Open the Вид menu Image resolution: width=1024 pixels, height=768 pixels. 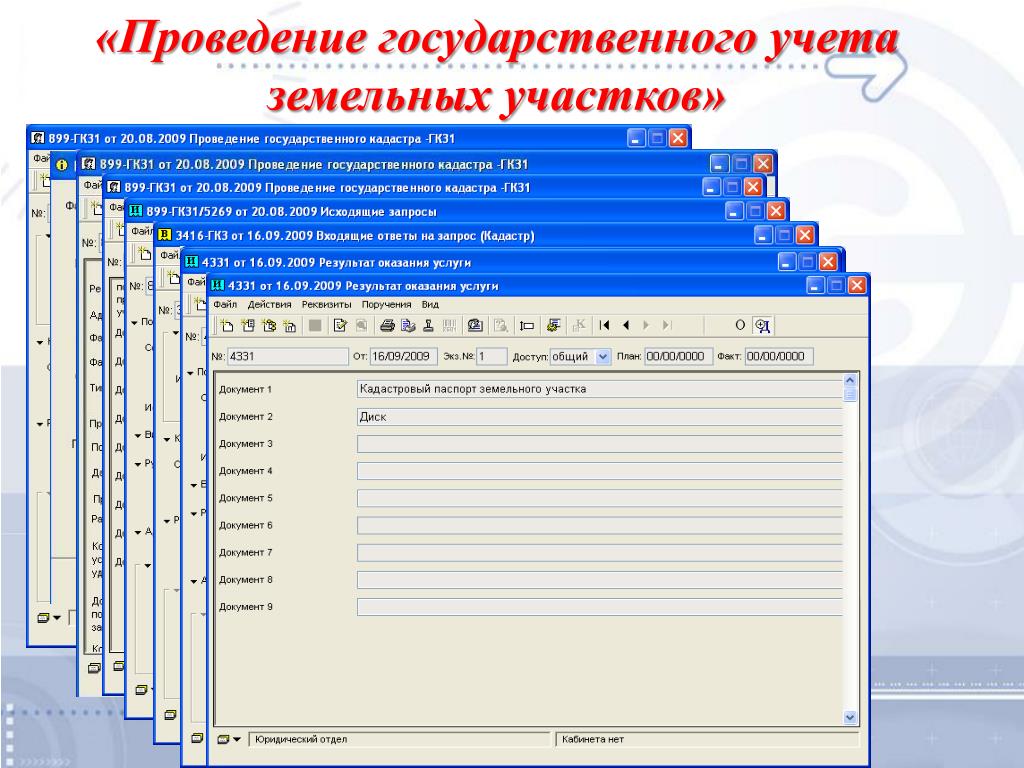click(430, 304)
